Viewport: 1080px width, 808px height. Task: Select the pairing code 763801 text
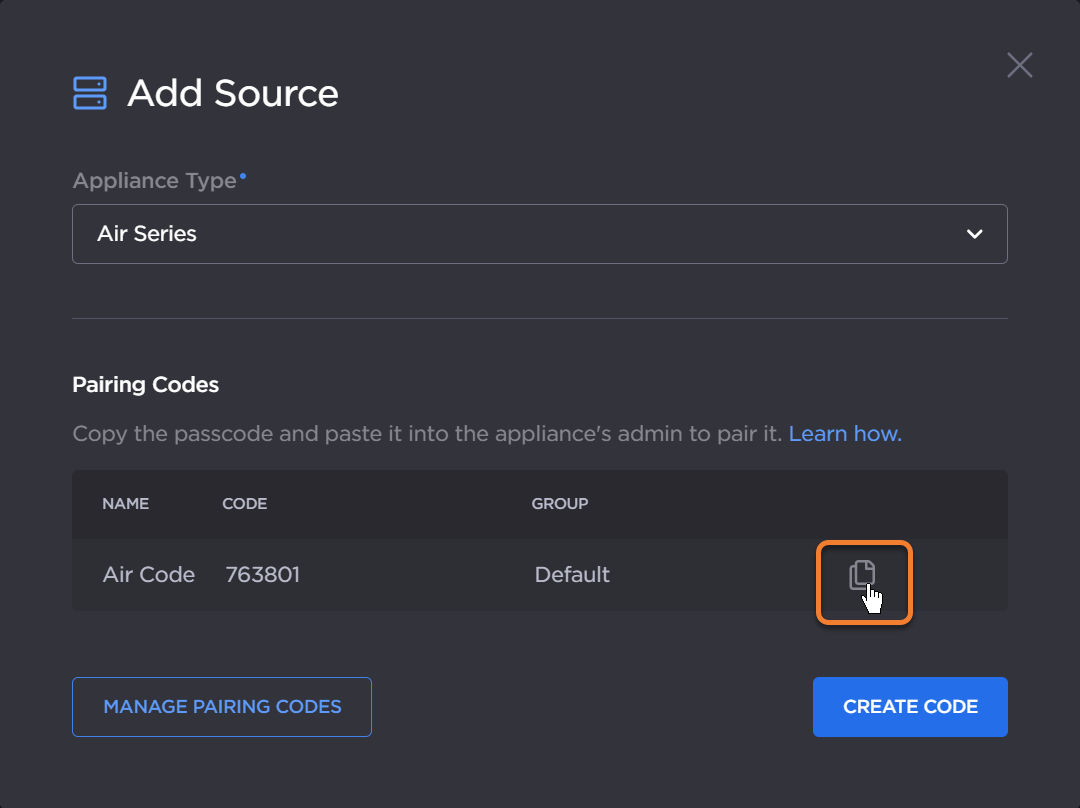click(263, 575)
